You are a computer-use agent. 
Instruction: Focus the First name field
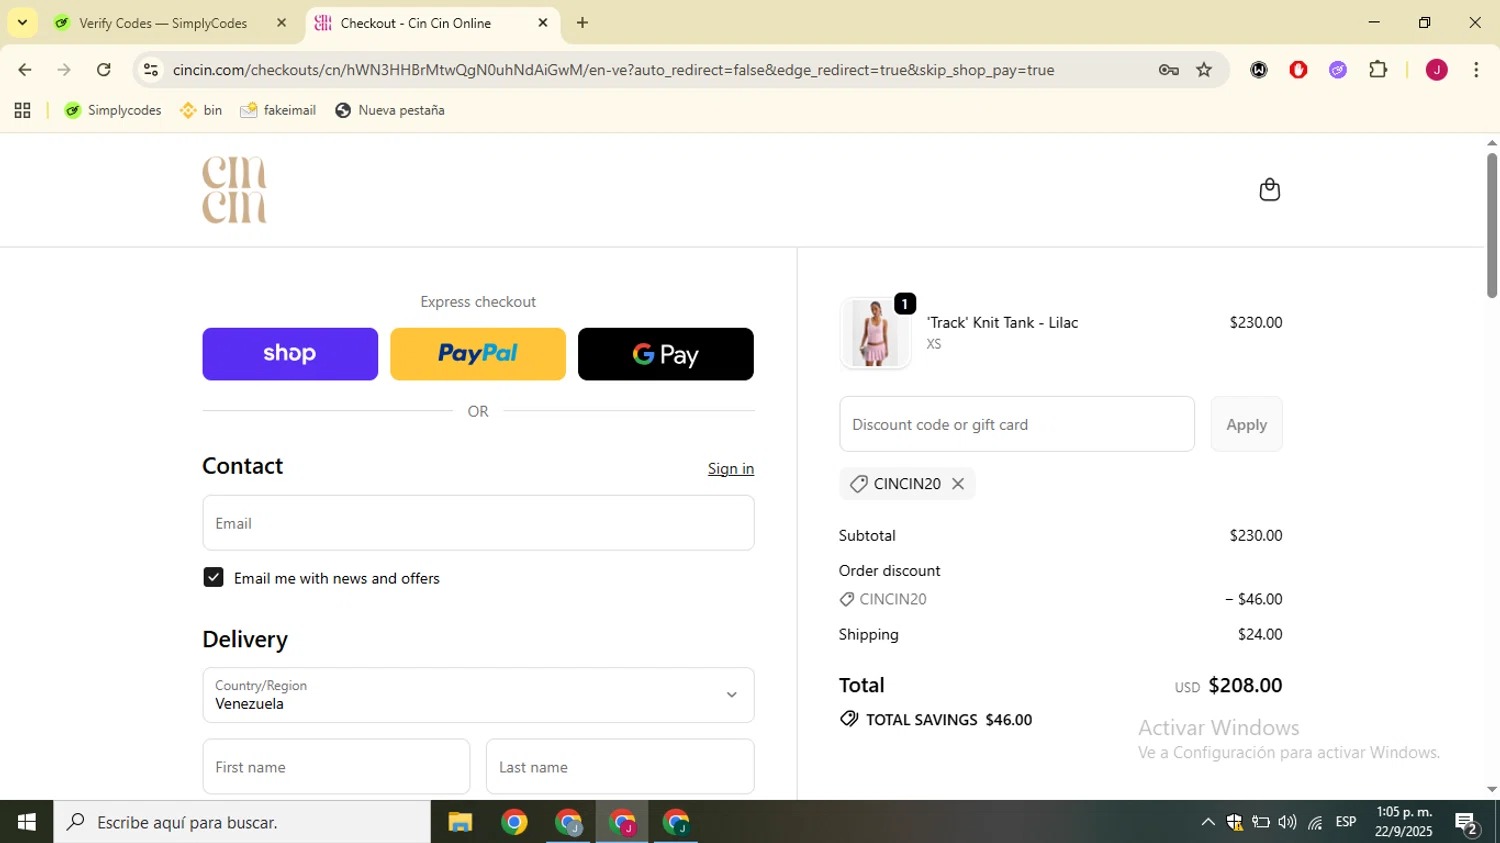coord(336,767)
